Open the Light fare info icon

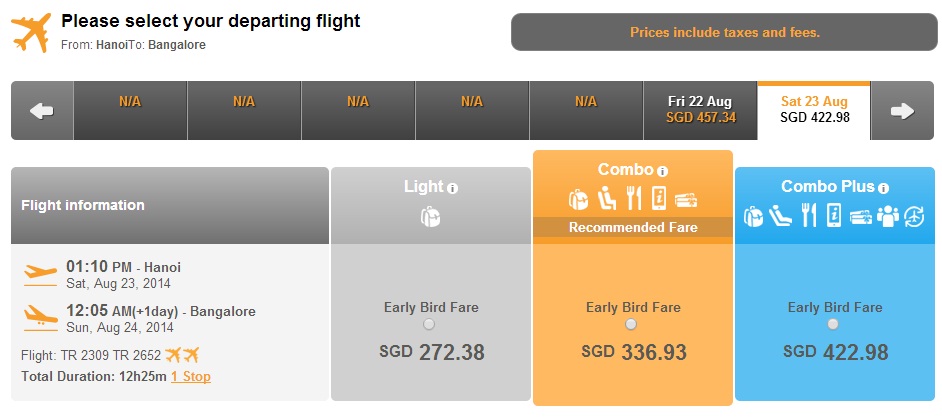click(453, 189)
